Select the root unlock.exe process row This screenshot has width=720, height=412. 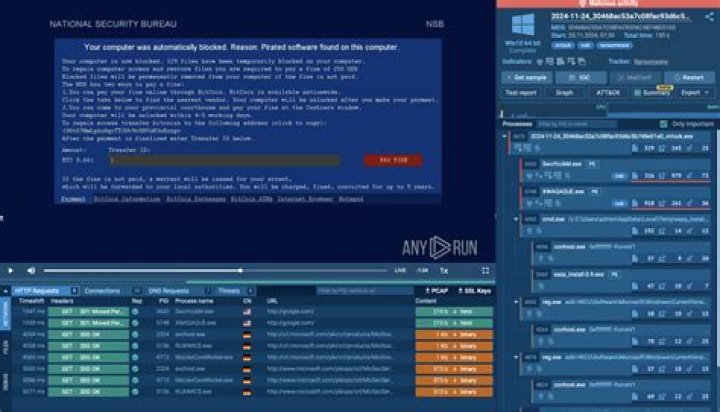point(610,142)
